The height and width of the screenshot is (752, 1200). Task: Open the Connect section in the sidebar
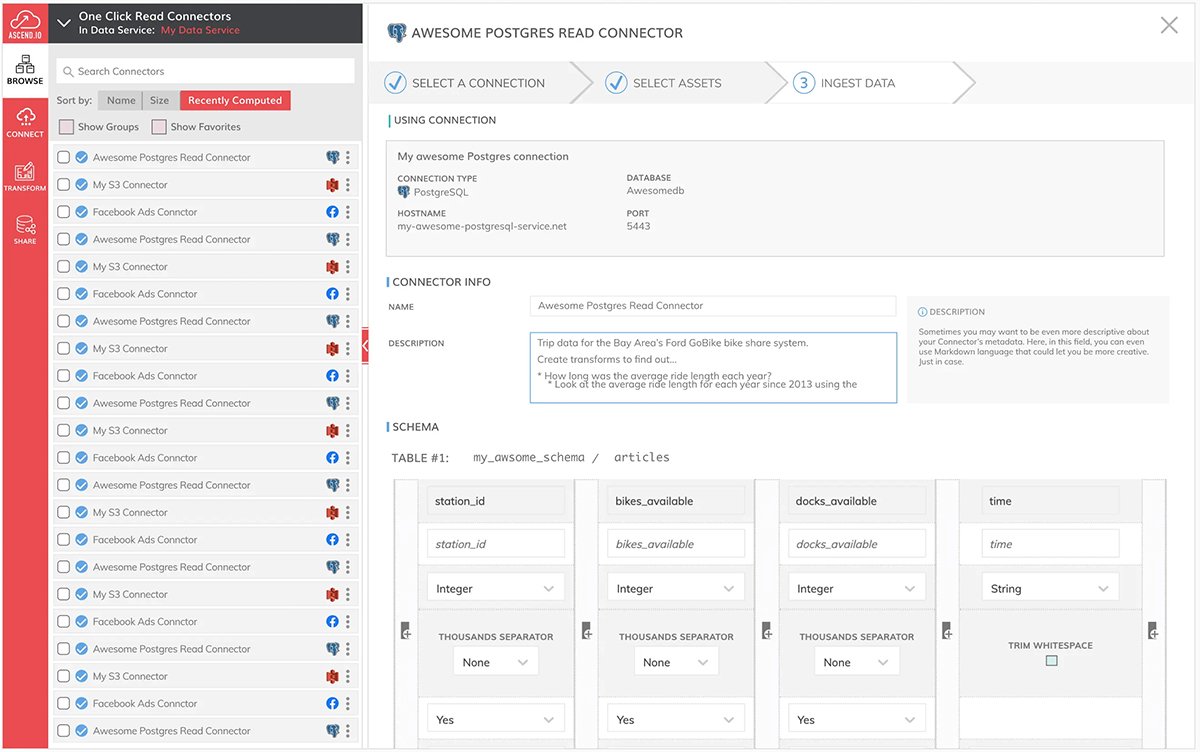[23, 122]
